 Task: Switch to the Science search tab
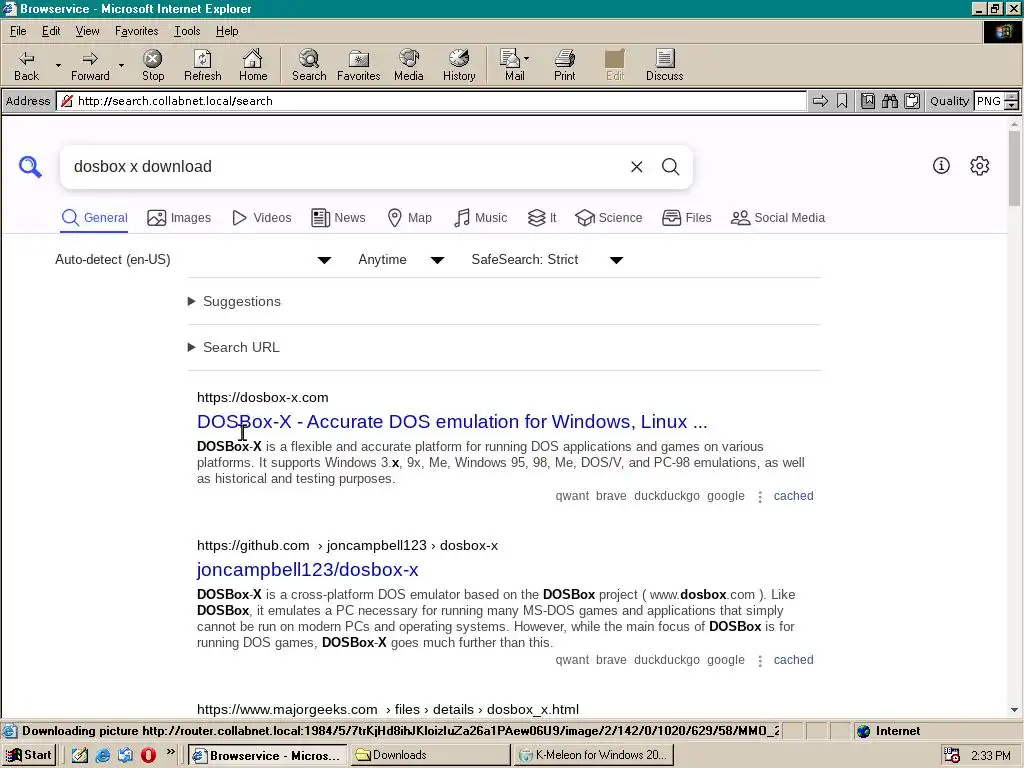[x=609, y=217]
